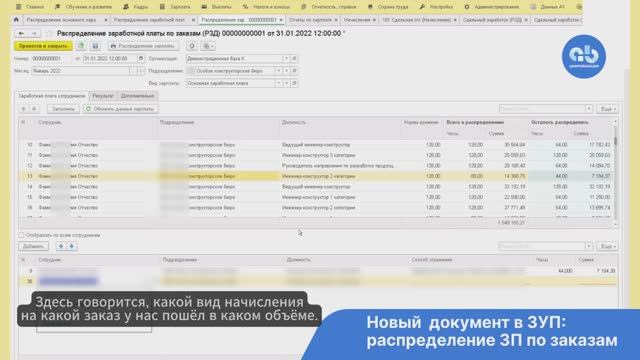
Task: Open the Обучение и развитие section
Action: pos(84,7)
